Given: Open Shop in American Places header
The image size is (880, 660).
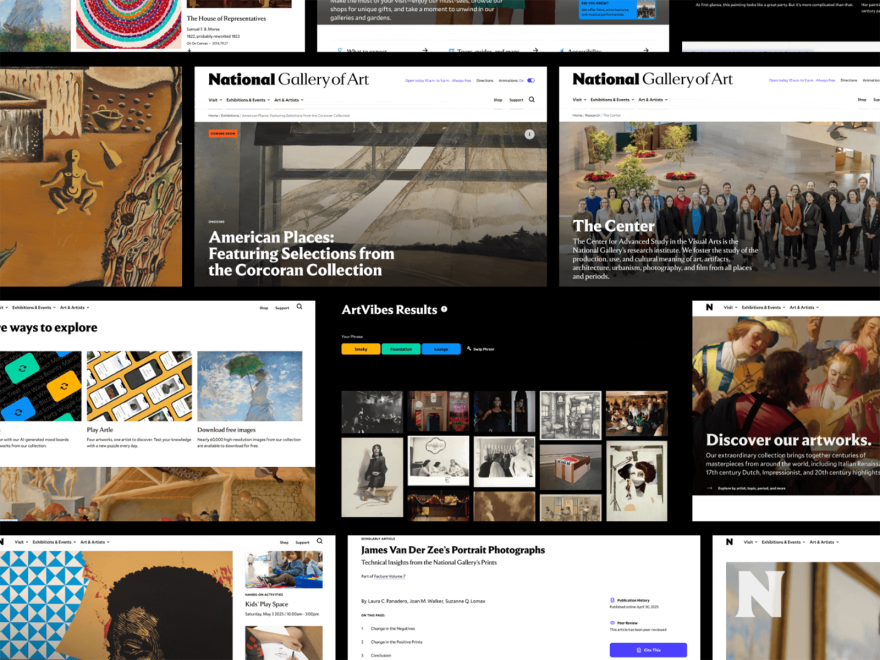Looking at the screenshot, I should tap(497, 100).
